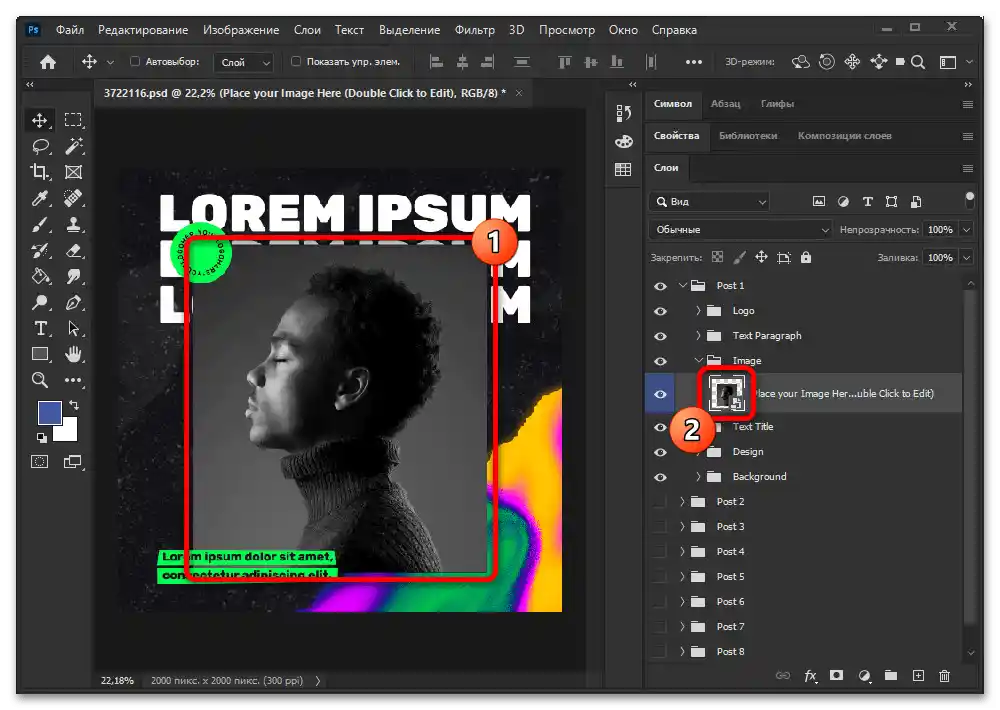Hide the Text Title layer group
The height and width of the screenshot is (710, 1000).
point(660,427)
